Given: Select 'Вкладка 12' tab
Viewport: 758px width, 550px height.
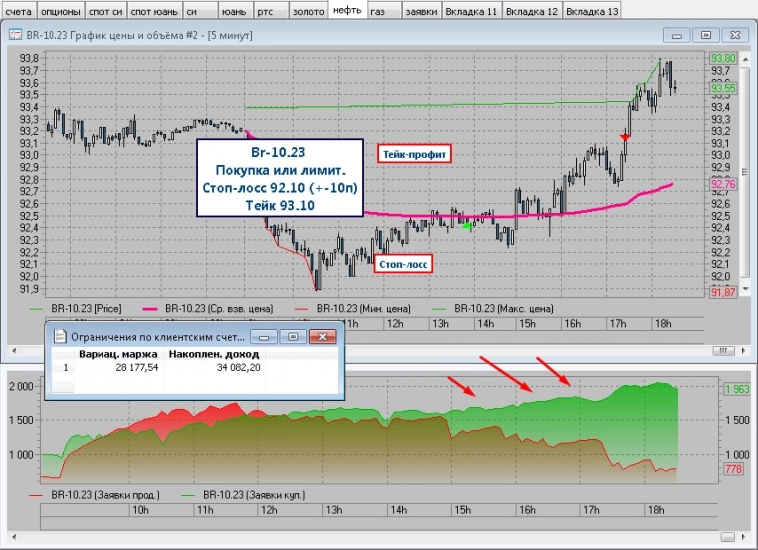Looking at the screenshot, I should [532, 11].
